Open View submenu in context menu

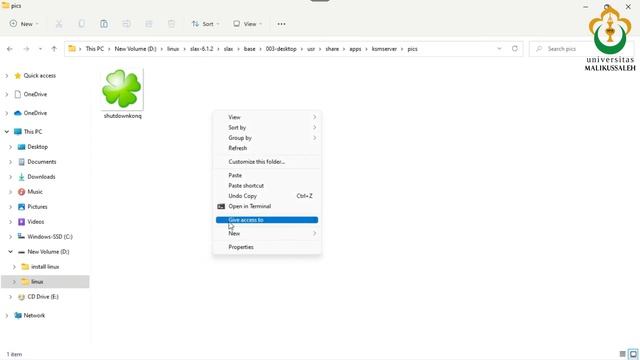pos(267,117)
